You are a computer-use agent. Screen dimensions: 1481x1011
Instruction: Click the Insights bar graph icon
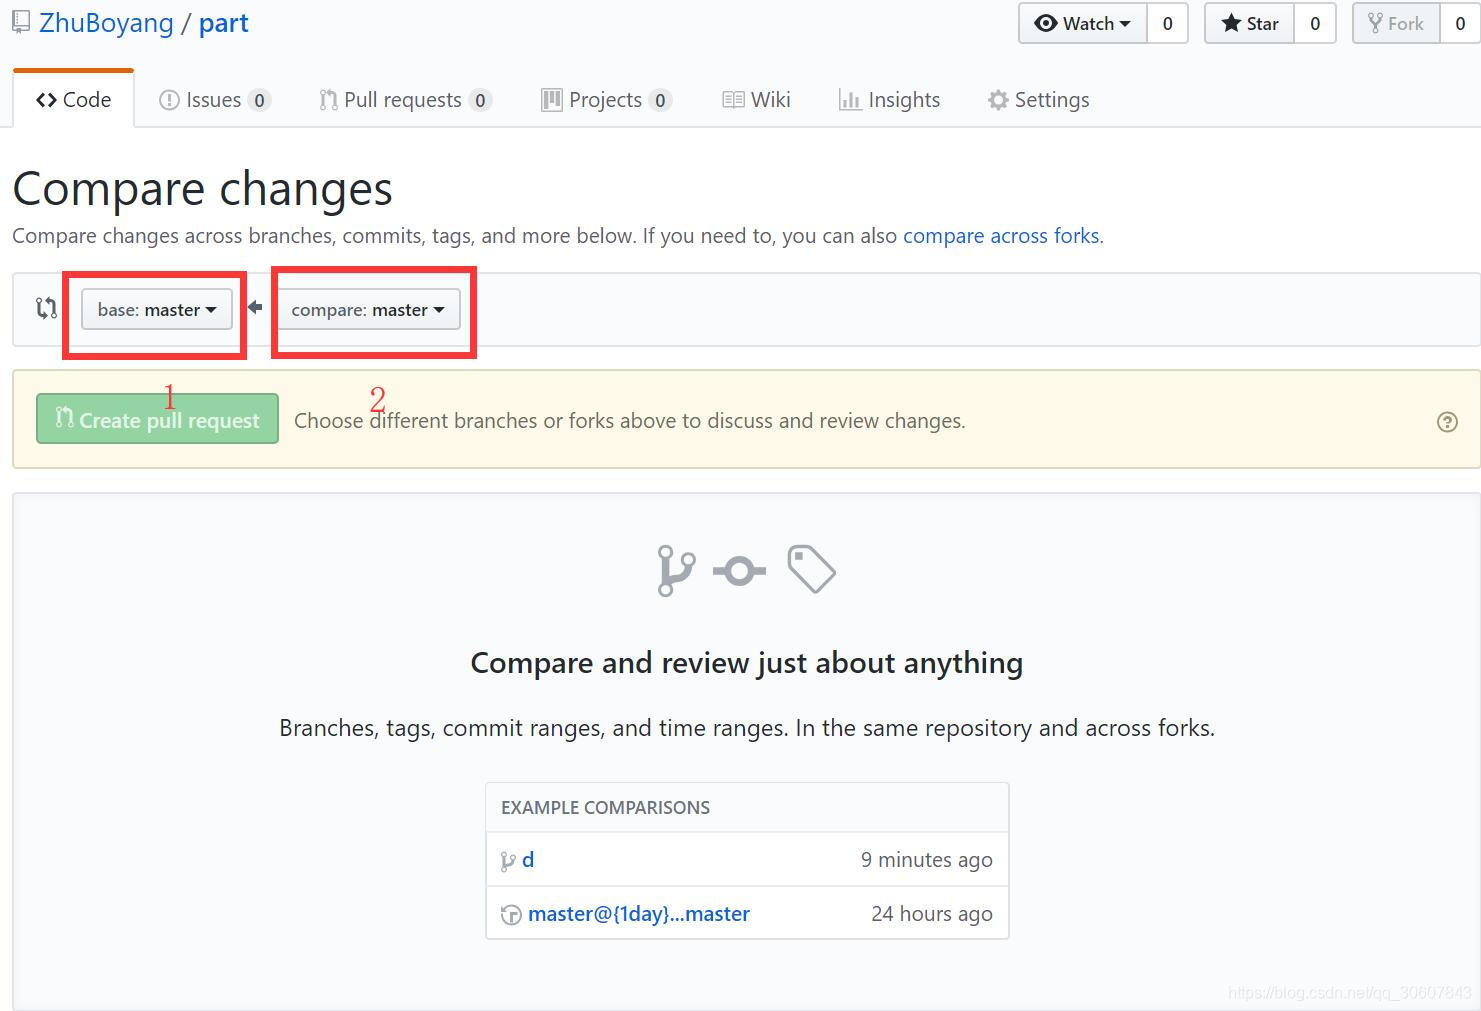point(850,100)
